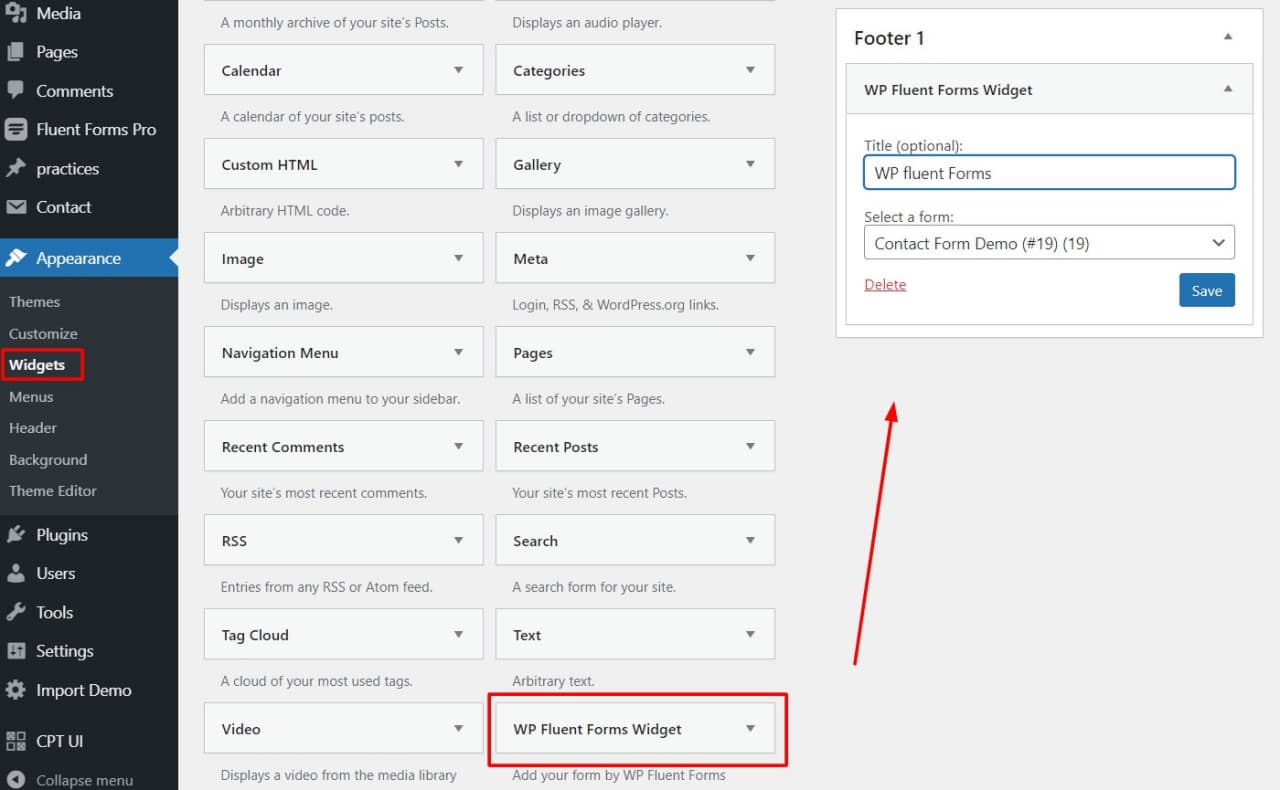Collapse the Footer 1 widget area
Image resolution: width=1280 pixels, height=790 pixels.
point(1228,37)
